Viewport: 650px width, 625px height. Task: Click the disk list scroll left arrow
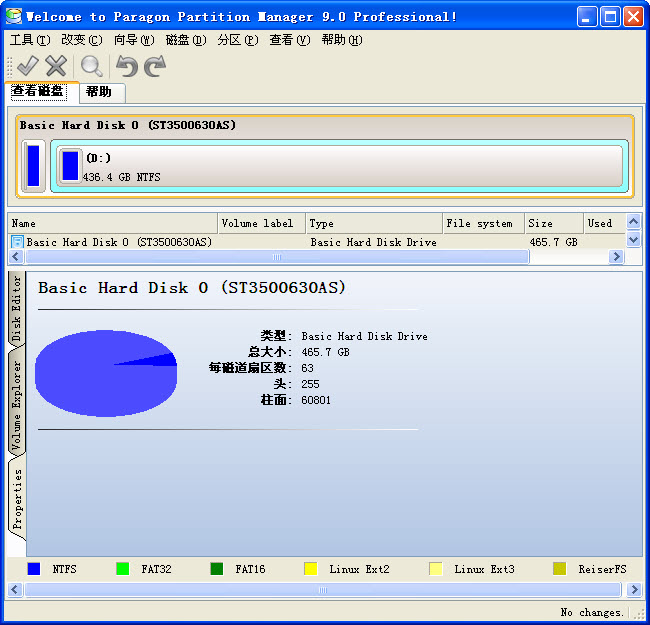pyautogui.click(x=16, y=257)
